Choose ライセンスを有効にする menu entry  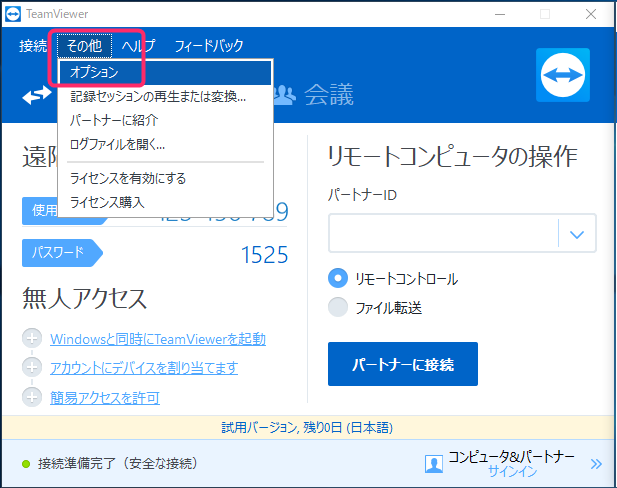165,179
